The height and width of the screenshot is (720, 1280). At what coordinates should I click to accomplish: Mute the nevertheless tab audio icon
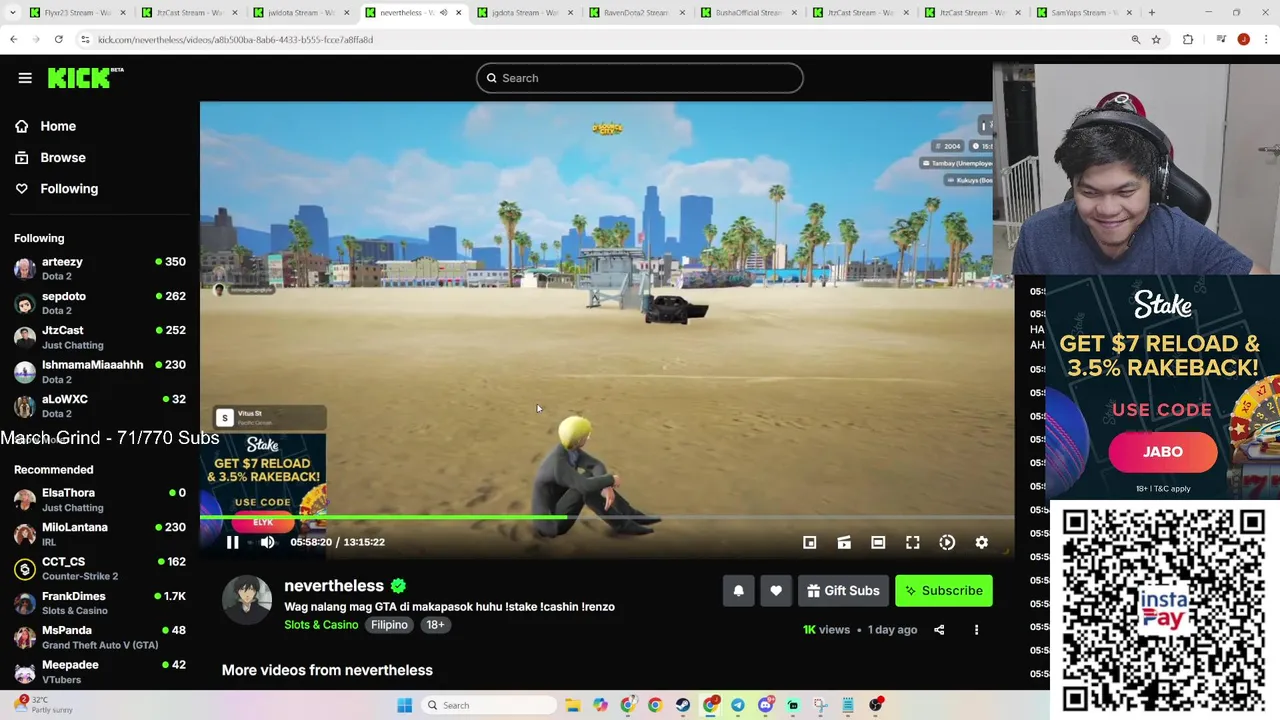coord(443,13)
